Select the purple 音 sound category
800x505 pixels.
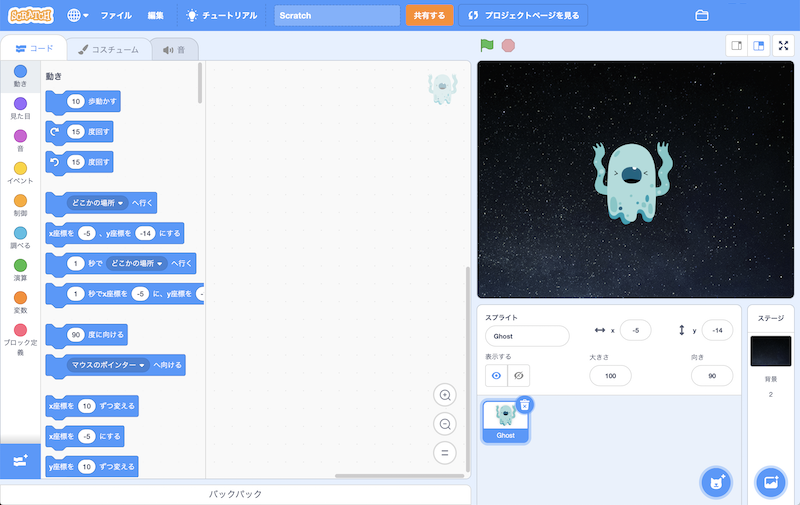pyautogui.click(x=20, y=140)
